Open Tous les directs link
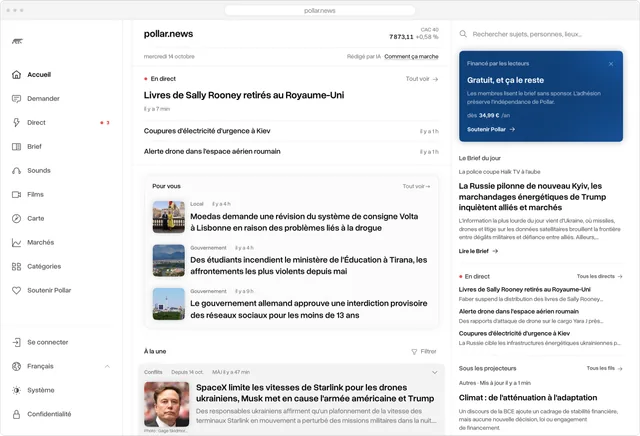The height and width of the screenshot is (436, 640). coord(600,276)
